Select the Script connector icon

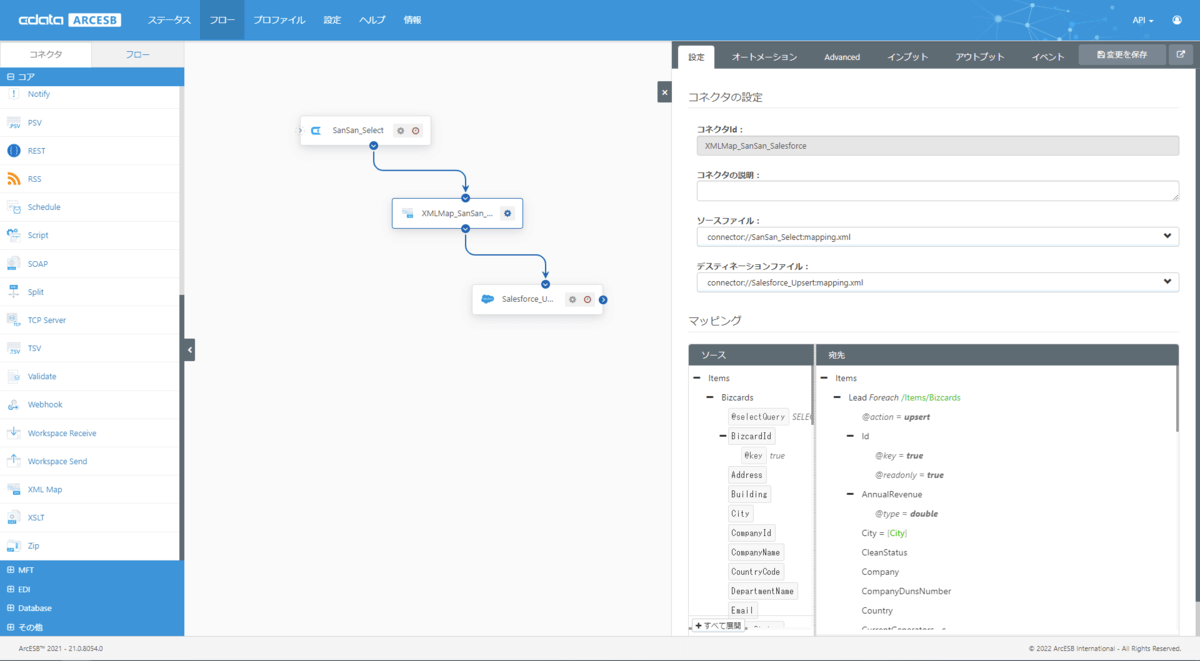click(x=14, y=235)
